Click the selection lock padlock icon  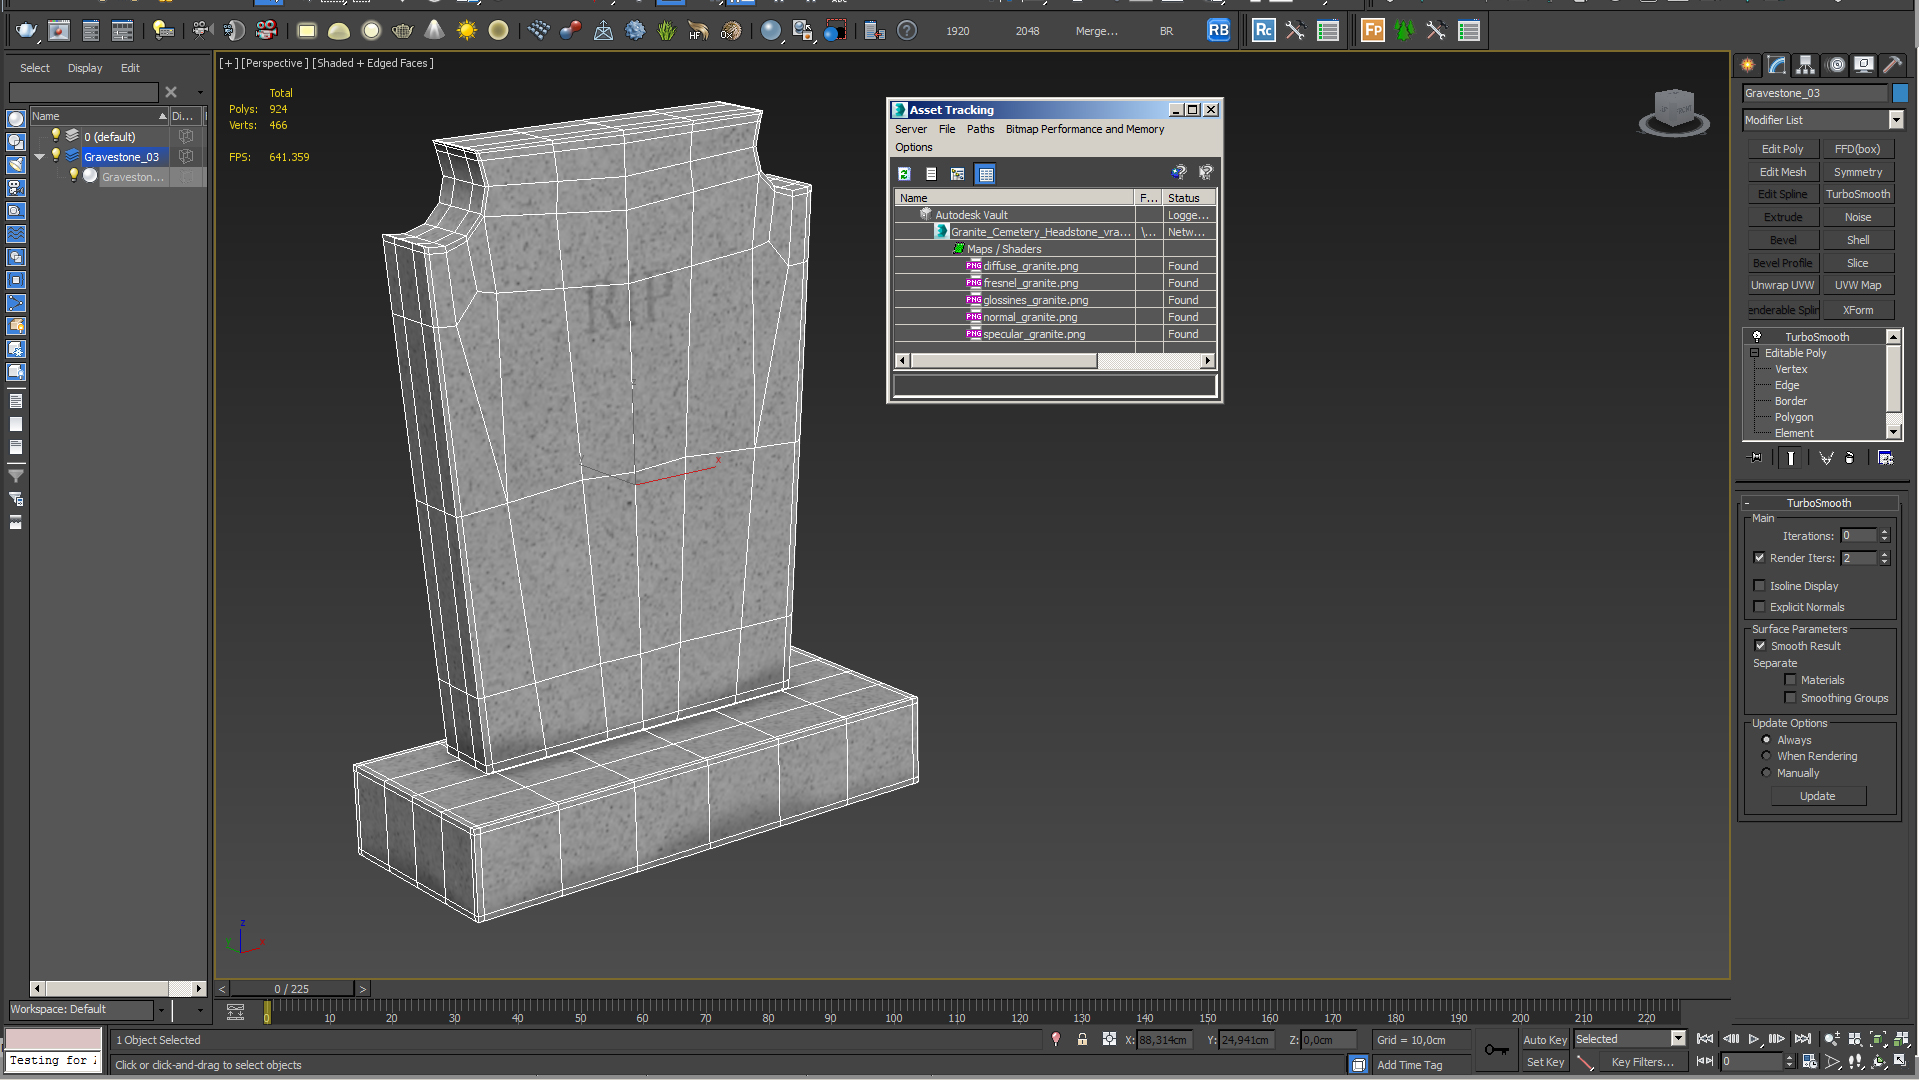click(1082, 1040)
